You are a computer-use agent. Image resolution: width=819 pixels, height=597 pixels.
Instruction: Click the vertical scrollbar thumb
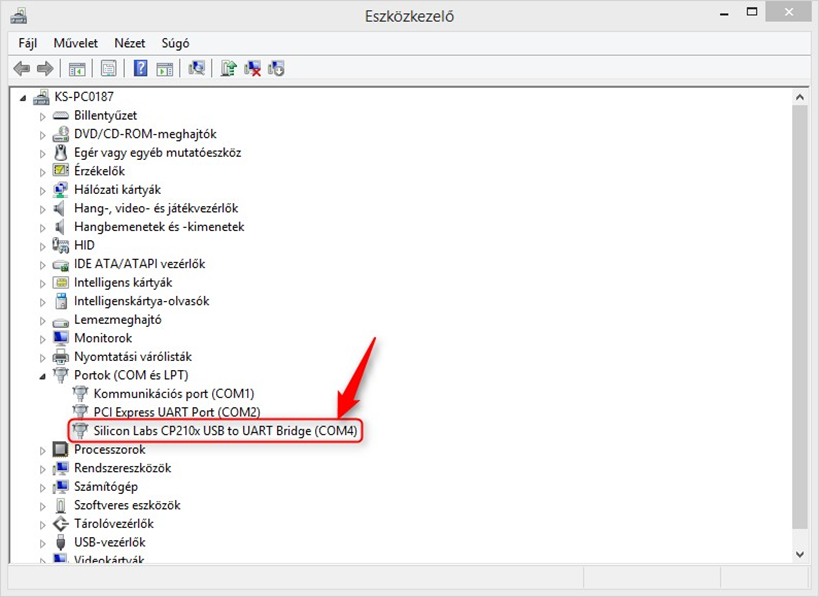coord(800,317)
